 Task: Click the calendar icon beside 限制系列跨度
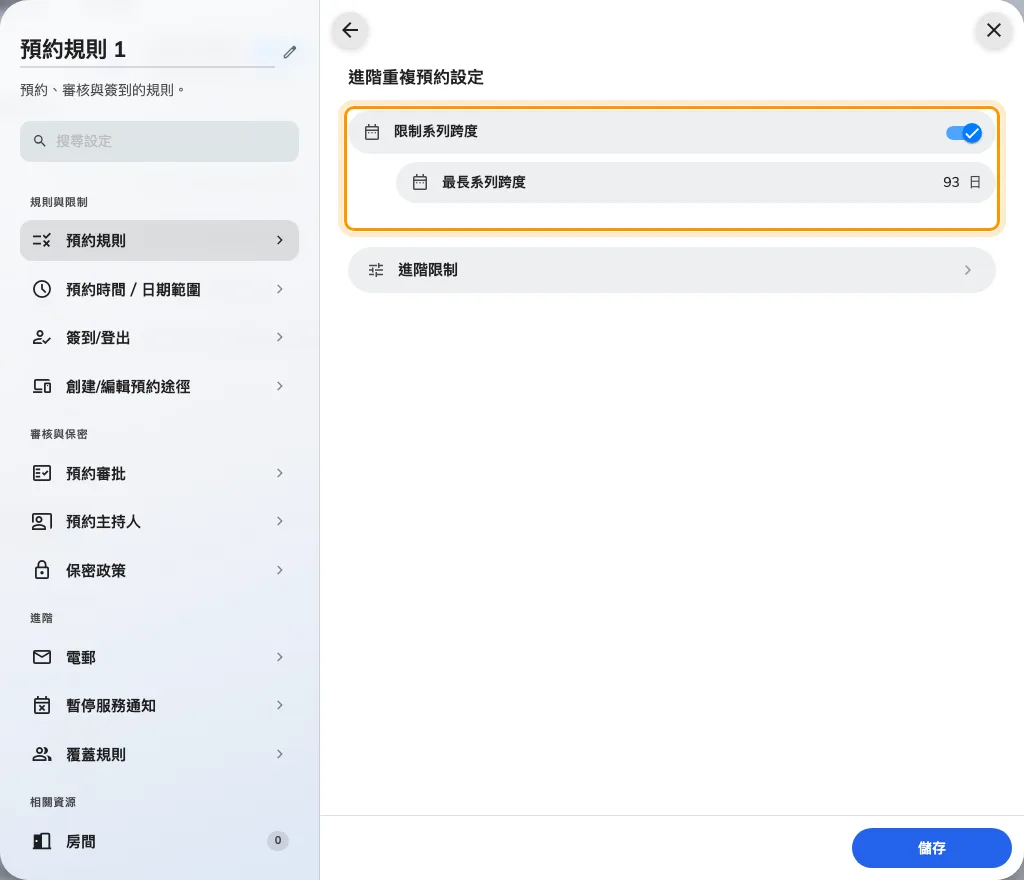[372, 132]
